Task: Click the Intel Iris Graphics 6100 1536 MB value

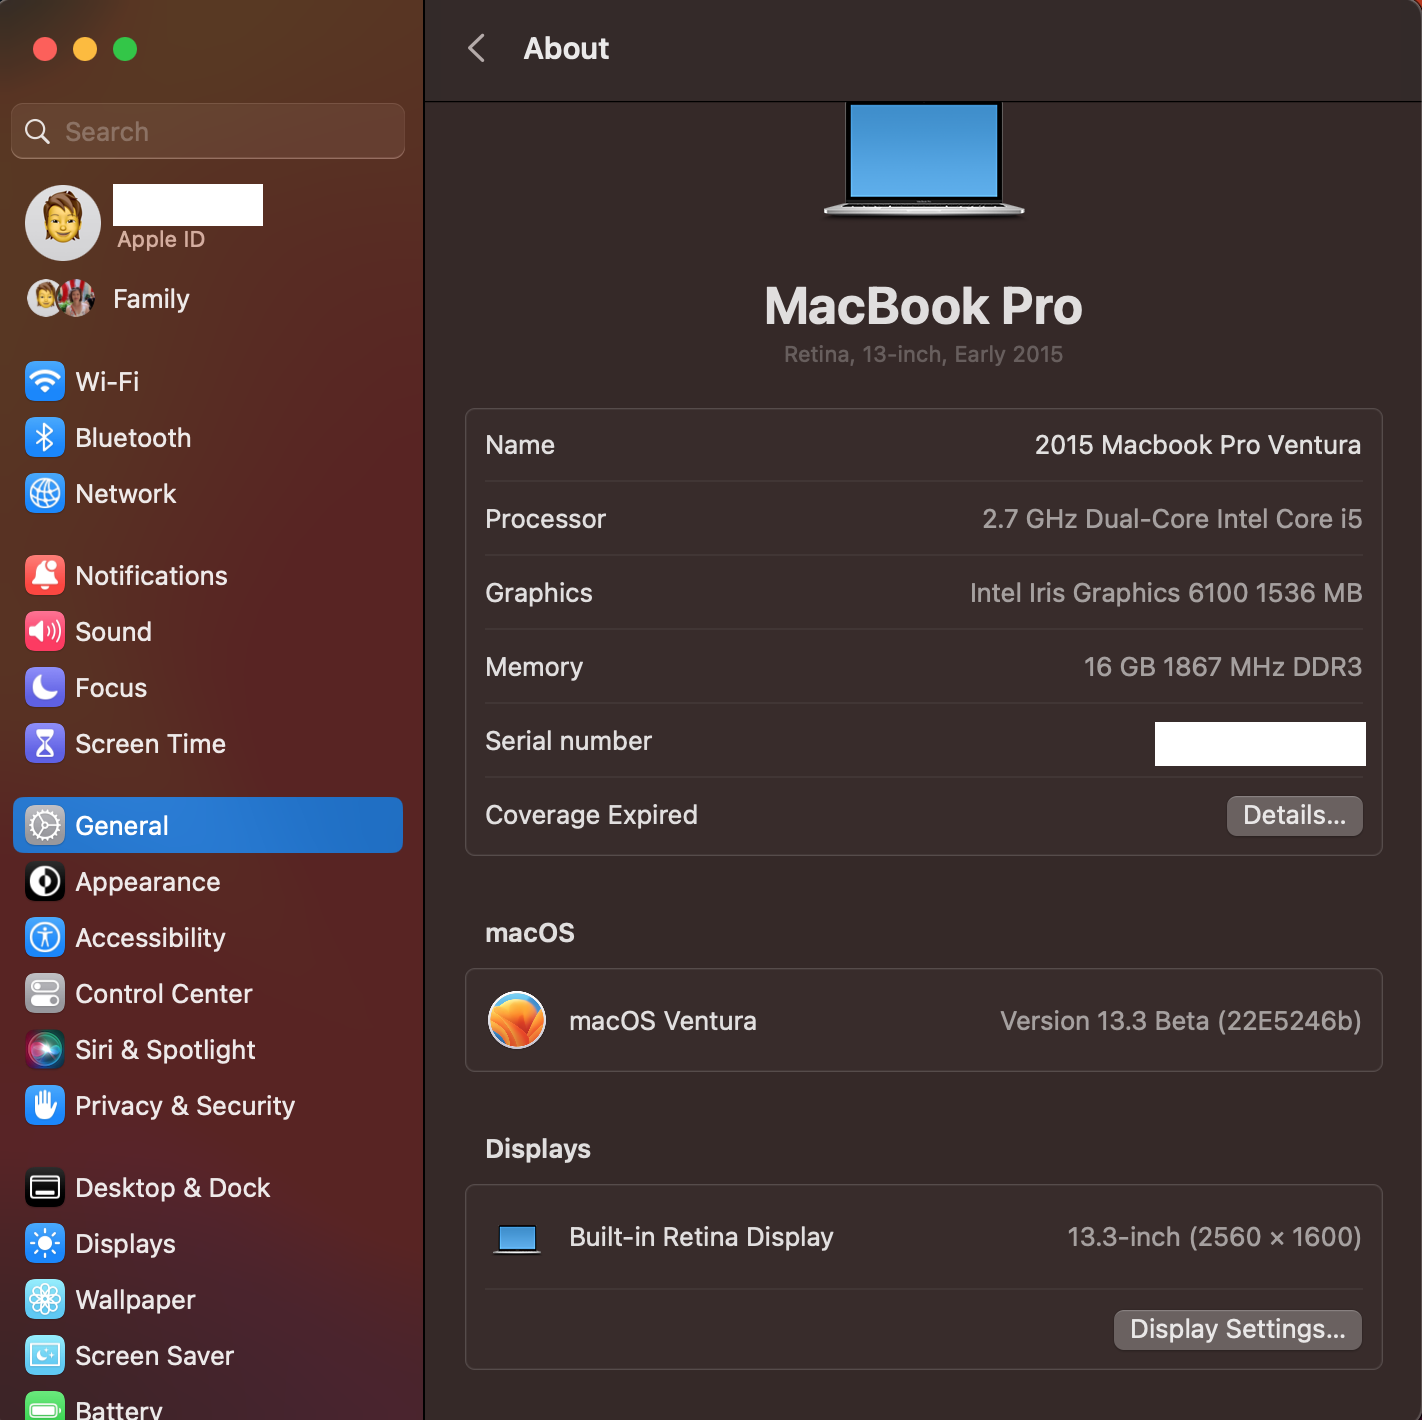Action: 1166,593
